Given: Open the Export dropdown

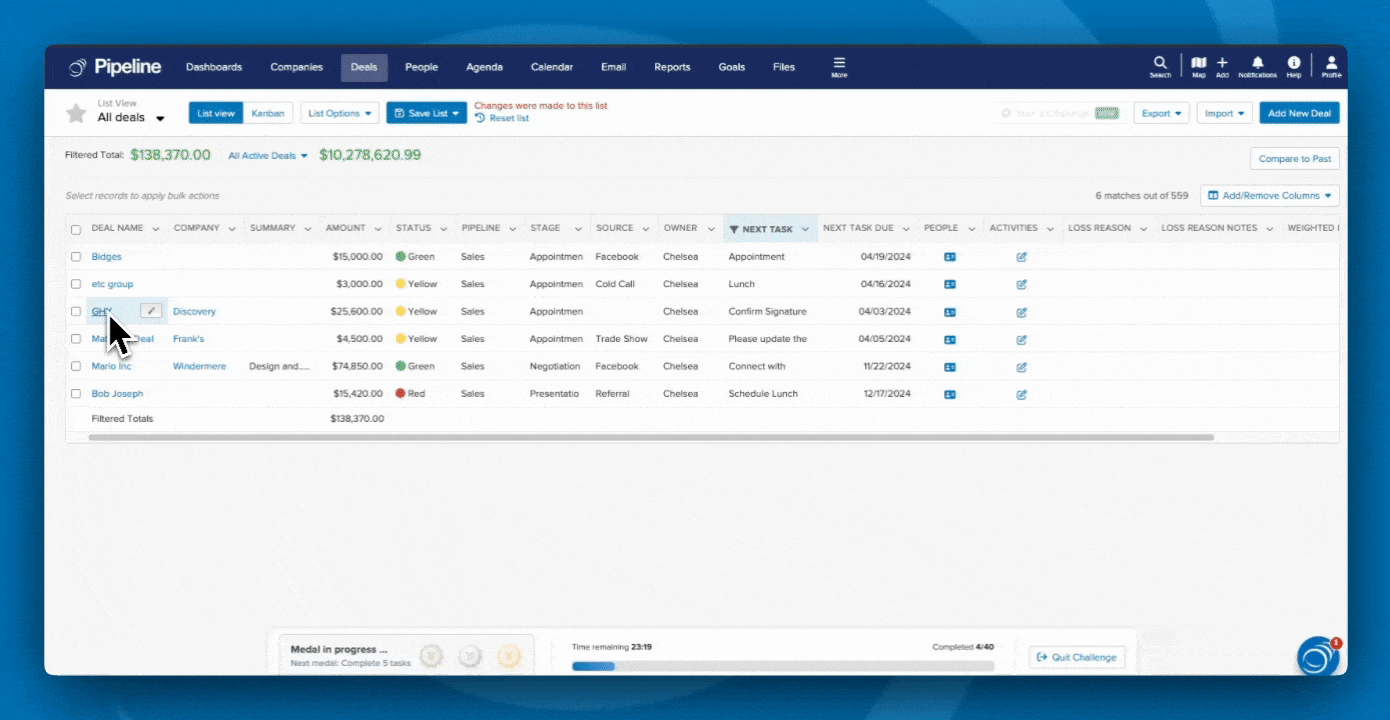Looking at the screenshot, I should [1161, 113].
